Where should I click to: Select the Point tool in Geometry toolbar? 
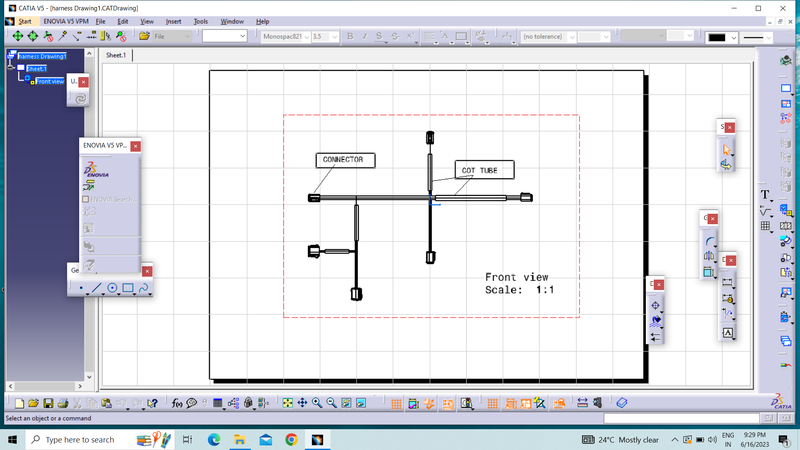pyautogui.click(x=81, y=288)
